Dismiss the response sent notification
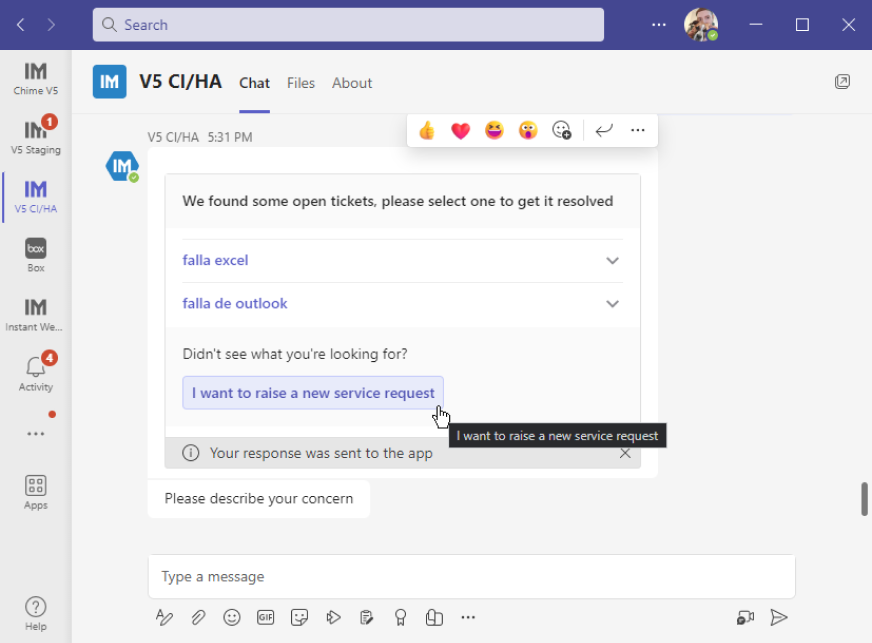872x643 pixels. click(625, 453)
